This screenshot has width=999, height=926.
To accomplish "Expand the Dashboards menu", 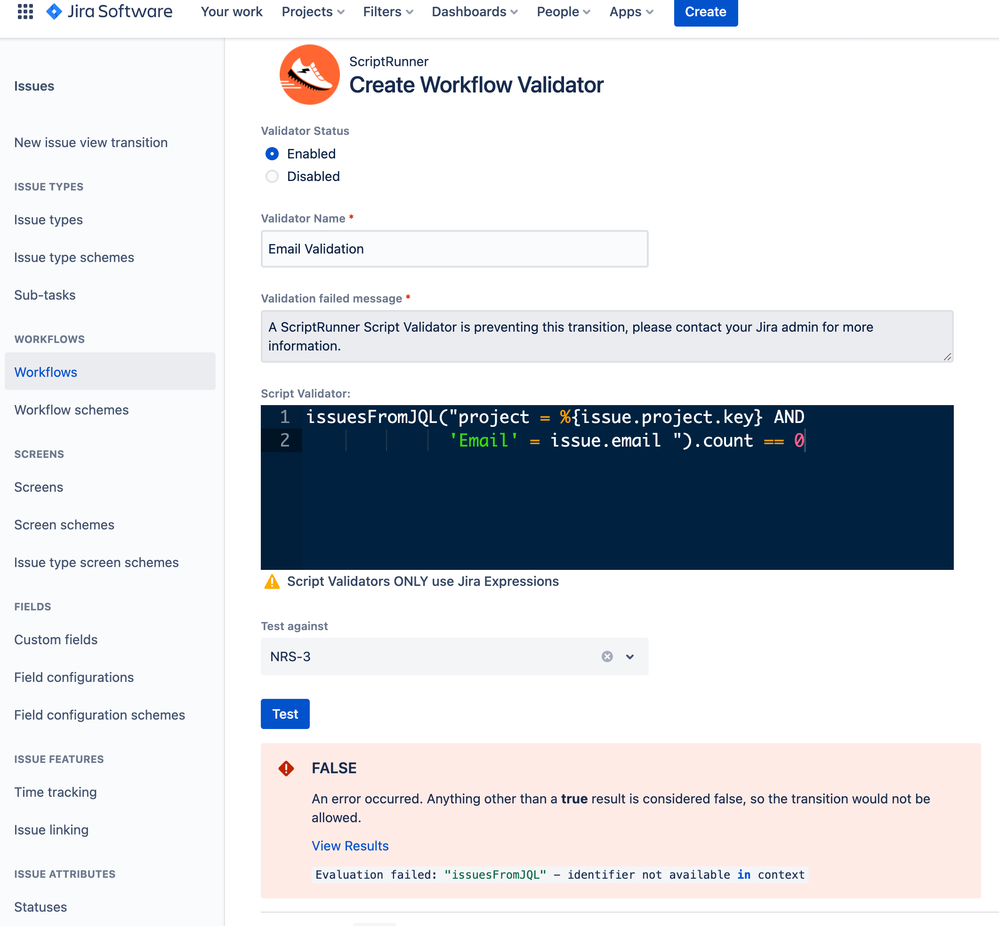I will click(x=475, y=11).
